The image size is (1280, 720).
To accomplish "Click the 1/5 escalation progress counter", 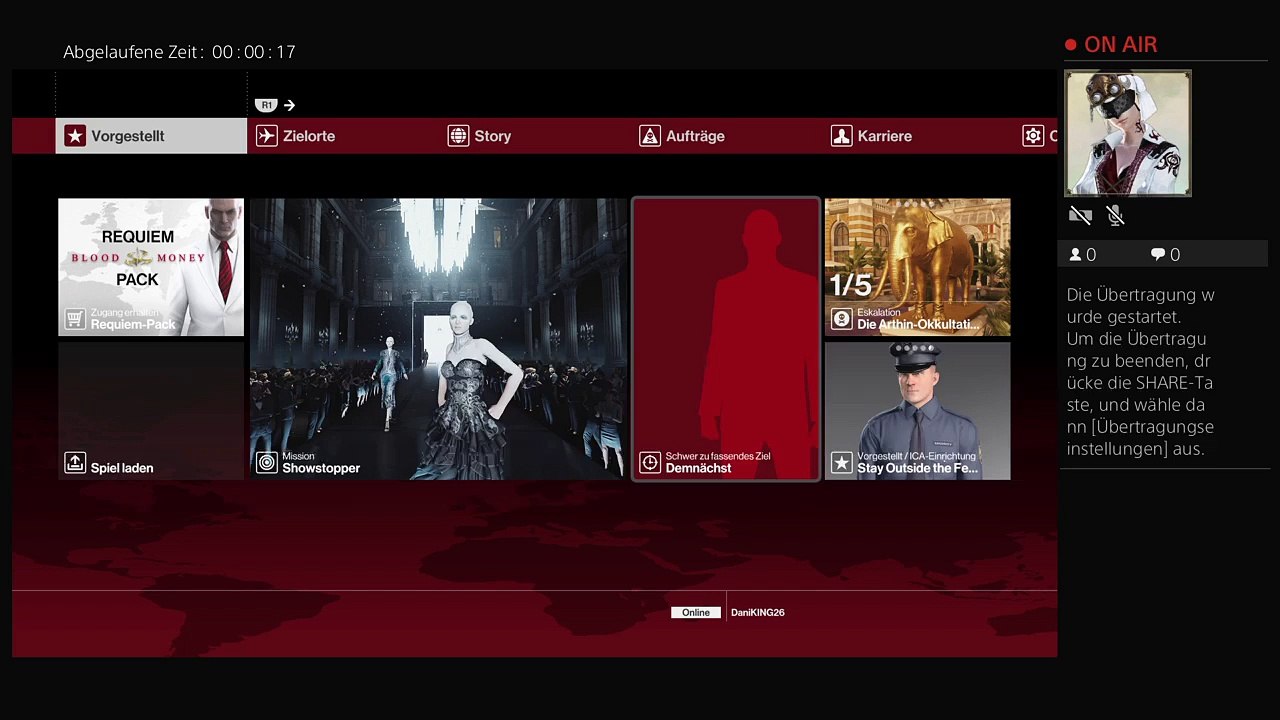I will click(x=851, y=286).
